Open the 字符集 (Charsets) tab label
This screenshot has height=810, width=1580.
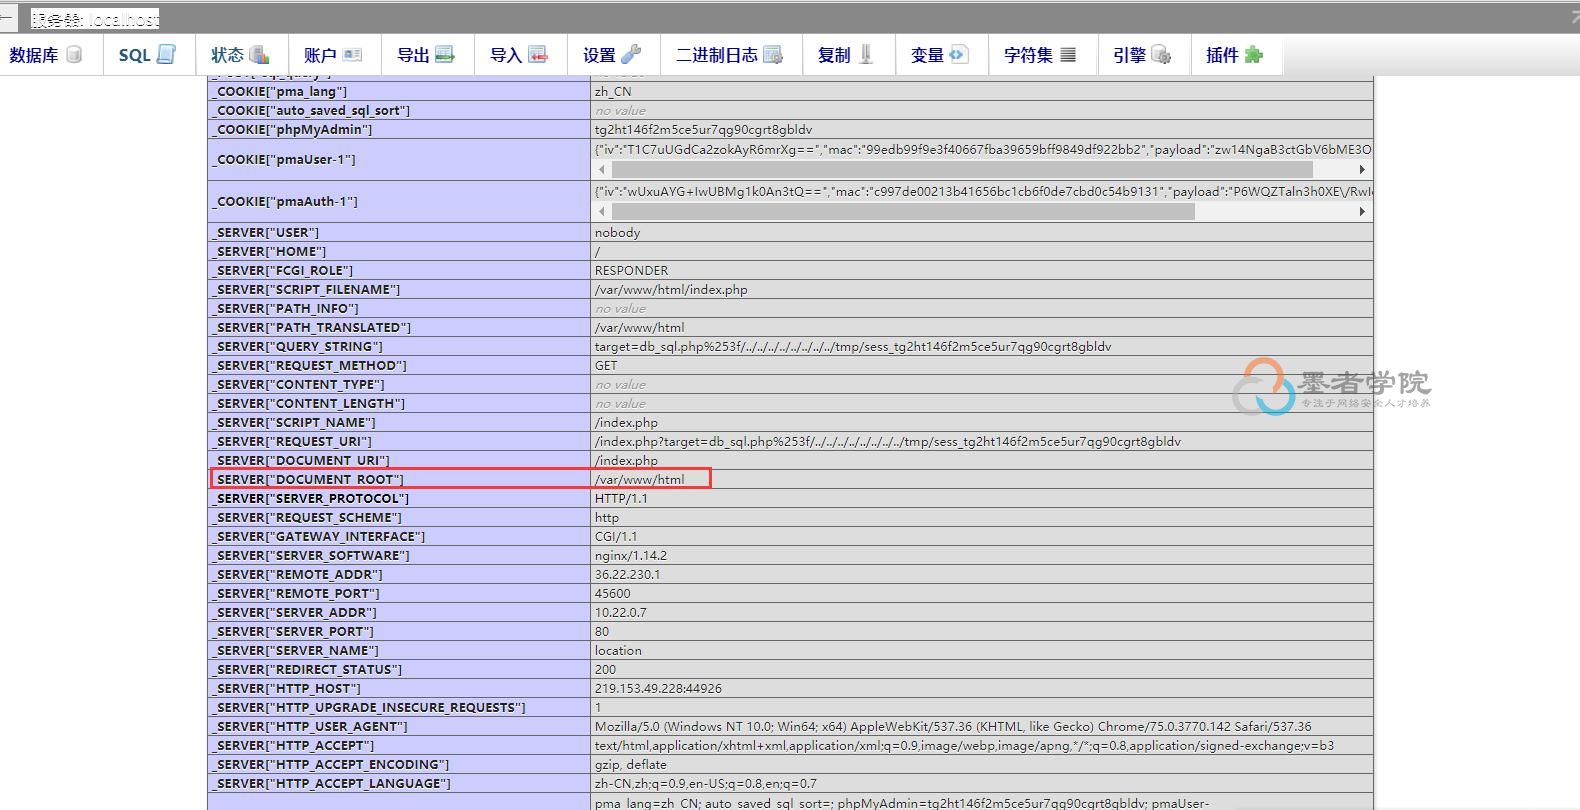click(x=1028, y=55)
